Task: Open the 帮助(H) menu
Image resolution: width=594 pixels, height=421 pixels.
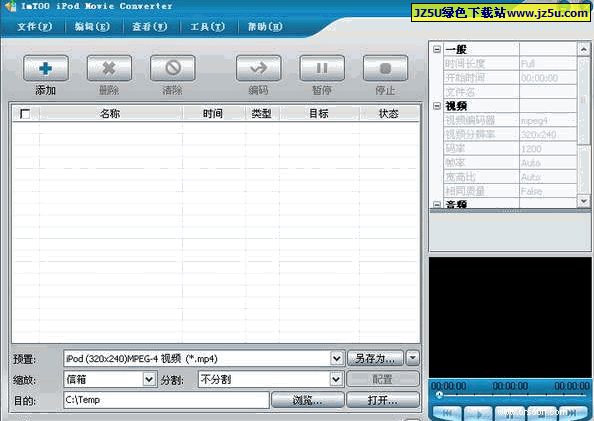Action: pos(265,27)
